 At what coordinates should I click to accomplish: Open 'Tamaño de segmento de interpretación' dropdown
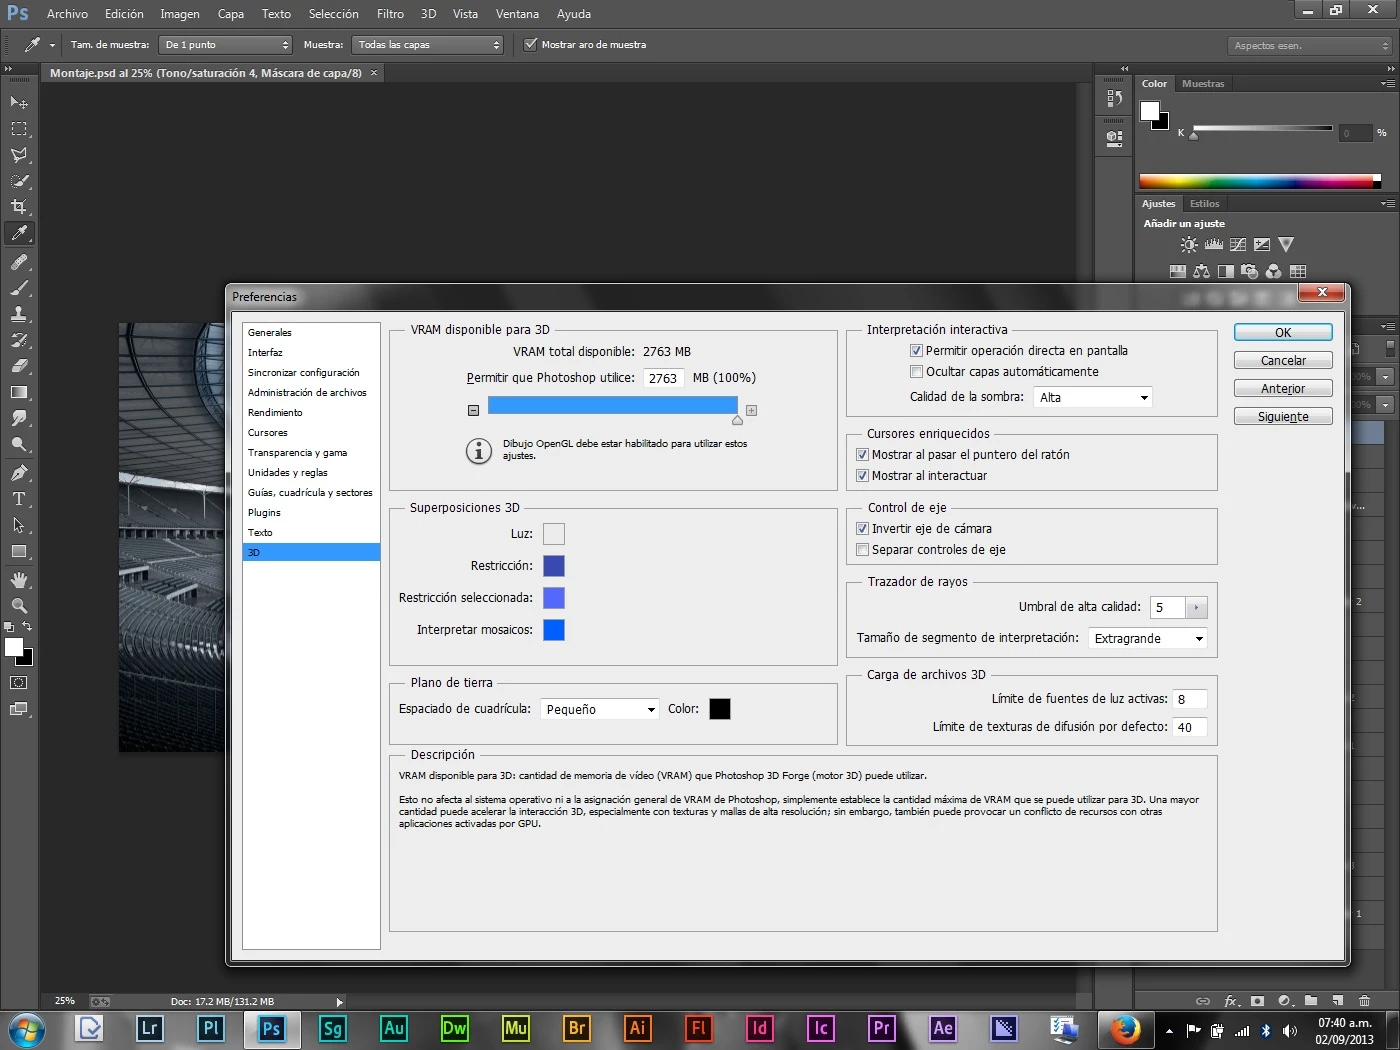(x=1148, y=638)
